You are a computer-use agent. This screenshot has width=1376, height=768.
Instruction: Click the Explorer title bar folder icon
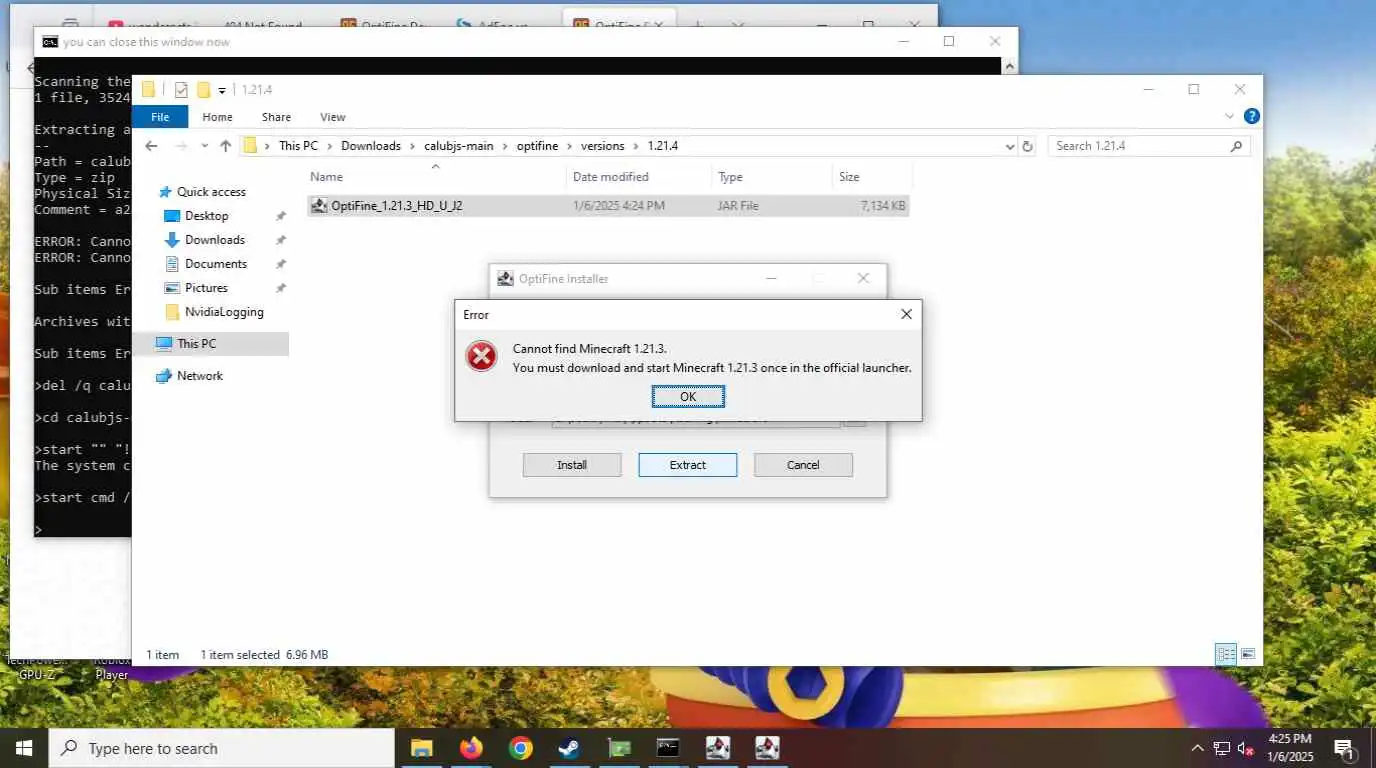(148, 90)
